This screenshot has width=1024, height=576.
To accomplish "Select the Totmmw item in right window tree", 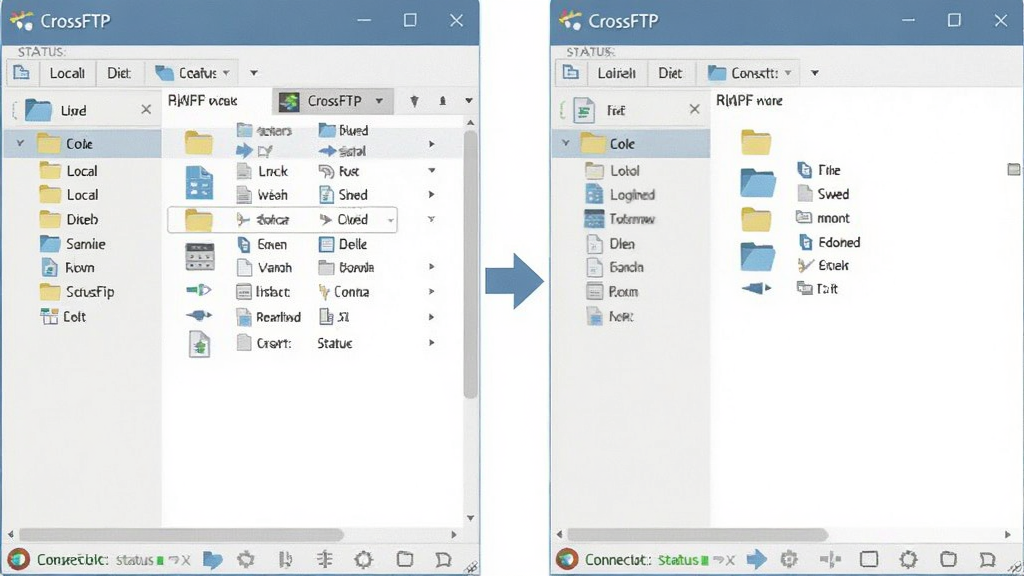I will (x=620, y=219).
